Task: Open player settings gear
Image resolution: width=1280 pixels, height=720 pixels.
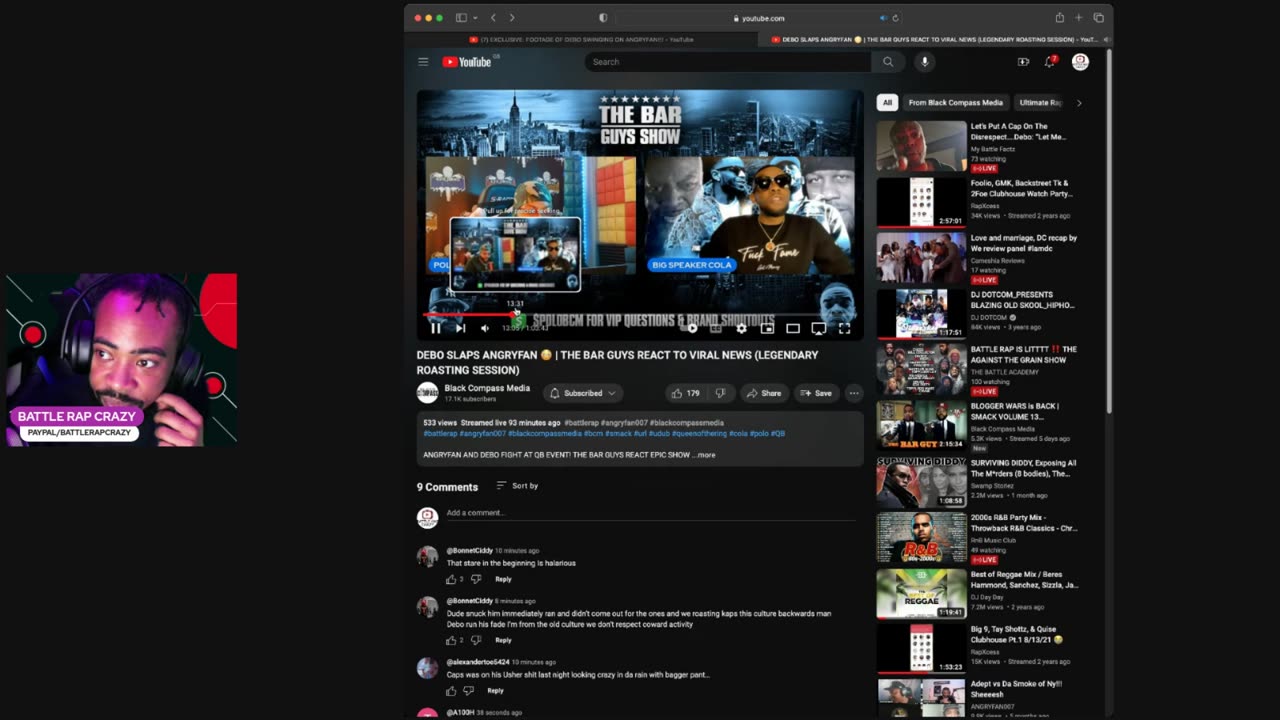Action: coord(741,328)
